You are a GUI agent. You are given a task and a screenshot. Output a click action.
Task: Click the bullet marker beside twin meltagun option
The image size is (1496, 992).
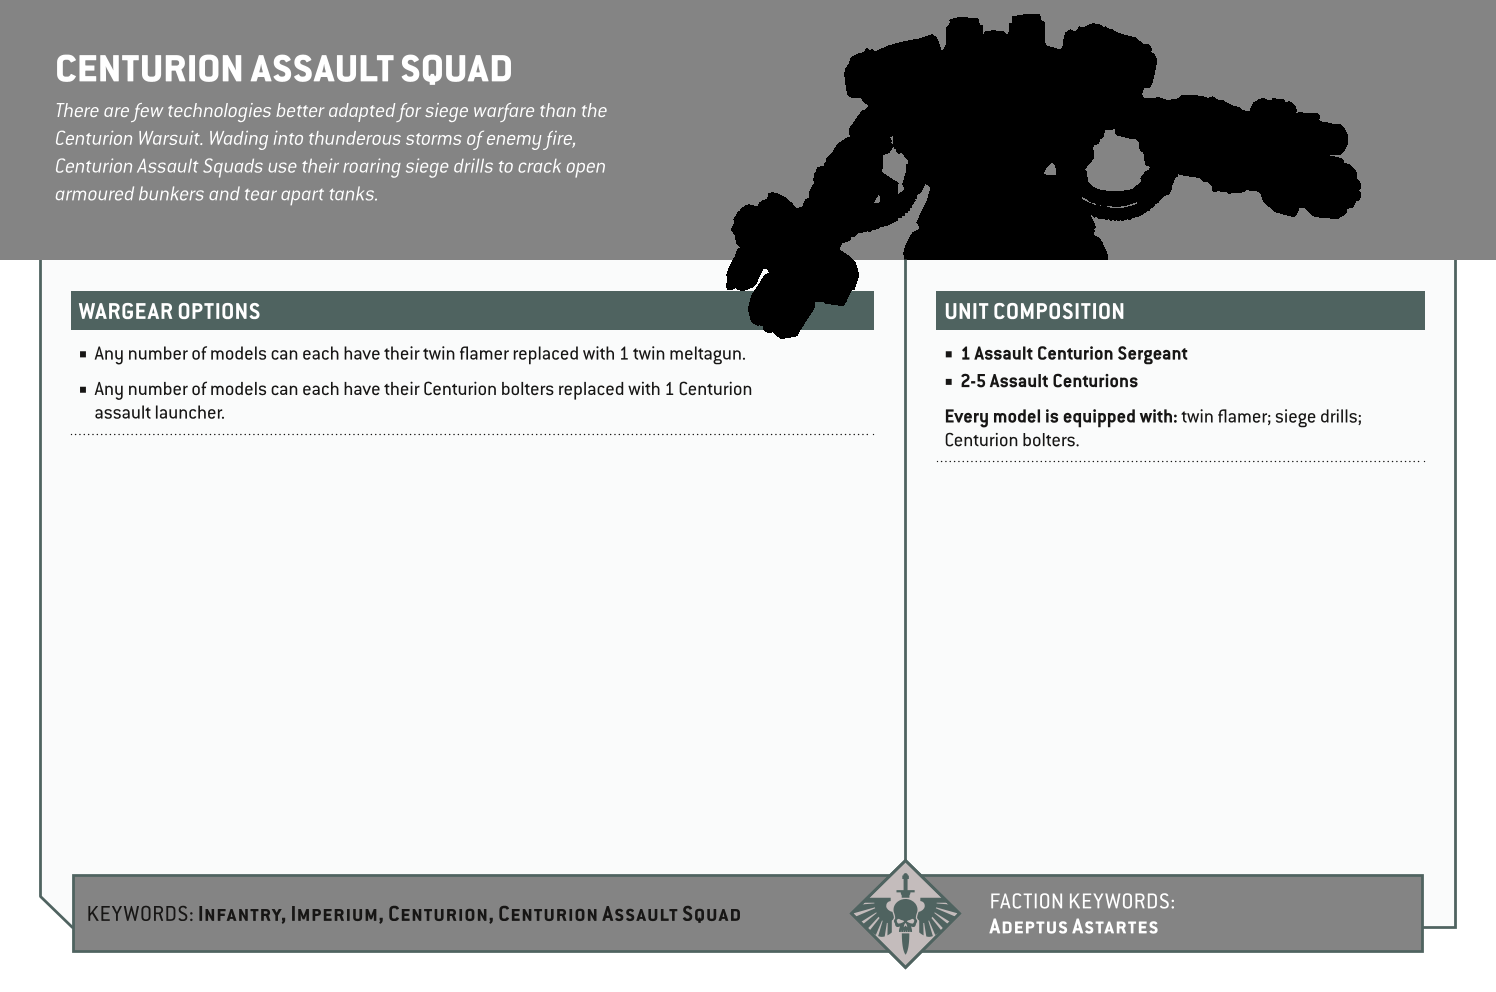[x=83, y=353]
